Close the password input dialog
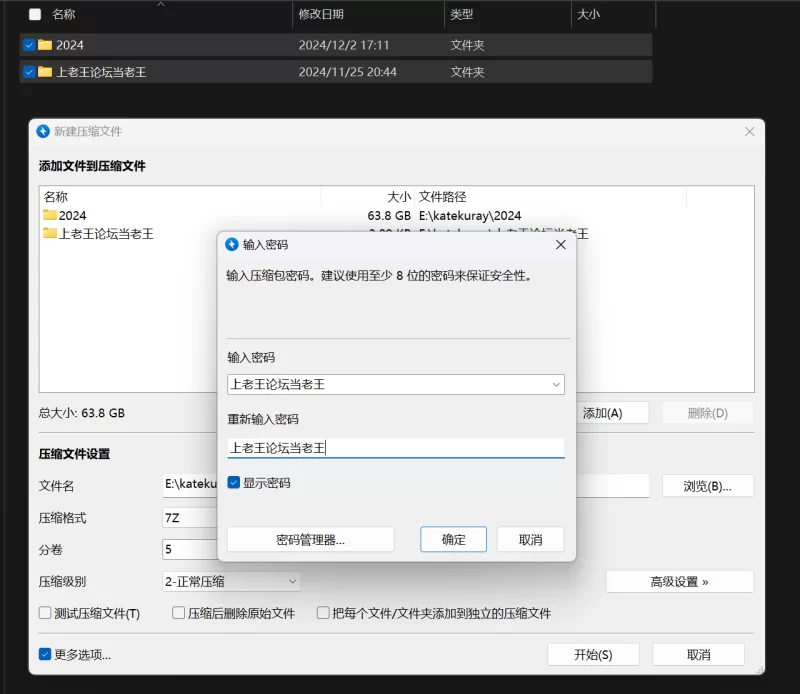Viewport: 800px width, 694px height. pos(560,244)
